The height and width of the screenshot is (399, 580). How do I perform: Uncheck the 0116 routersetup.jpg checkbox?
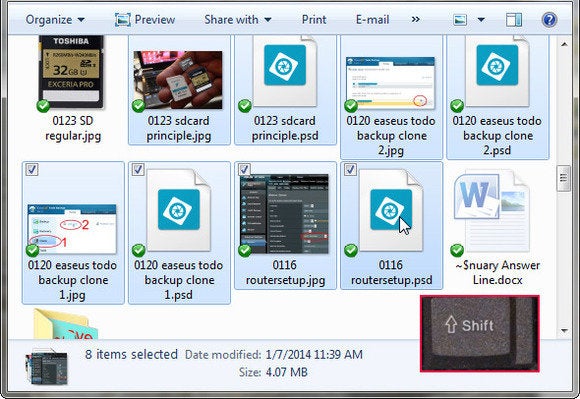[x=244, y=169]
